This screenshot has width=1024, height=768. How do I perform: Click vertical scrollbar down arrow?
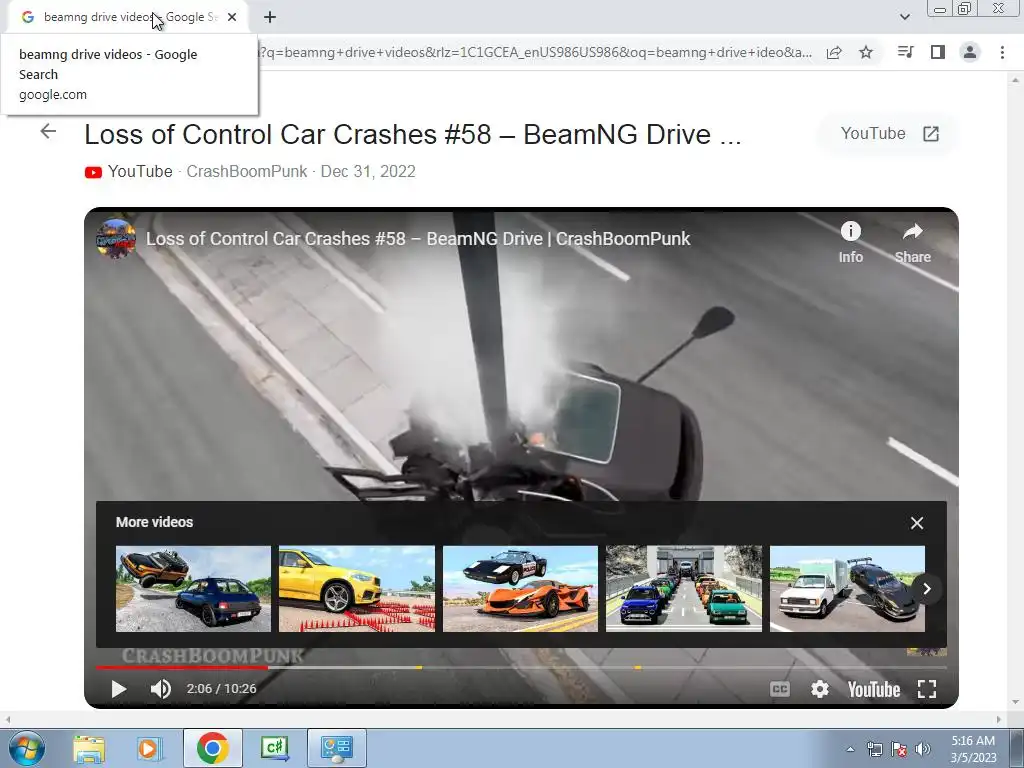[x=1015, y=703]
